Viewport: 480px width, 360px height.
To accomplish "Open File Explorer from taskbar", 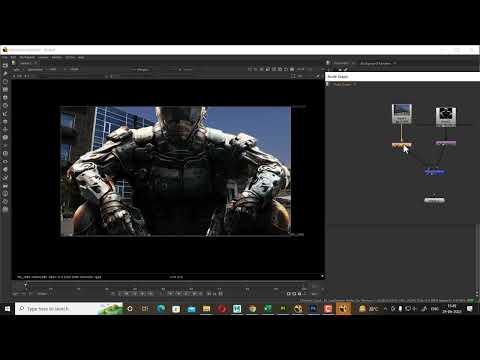I will coord(206,309).
